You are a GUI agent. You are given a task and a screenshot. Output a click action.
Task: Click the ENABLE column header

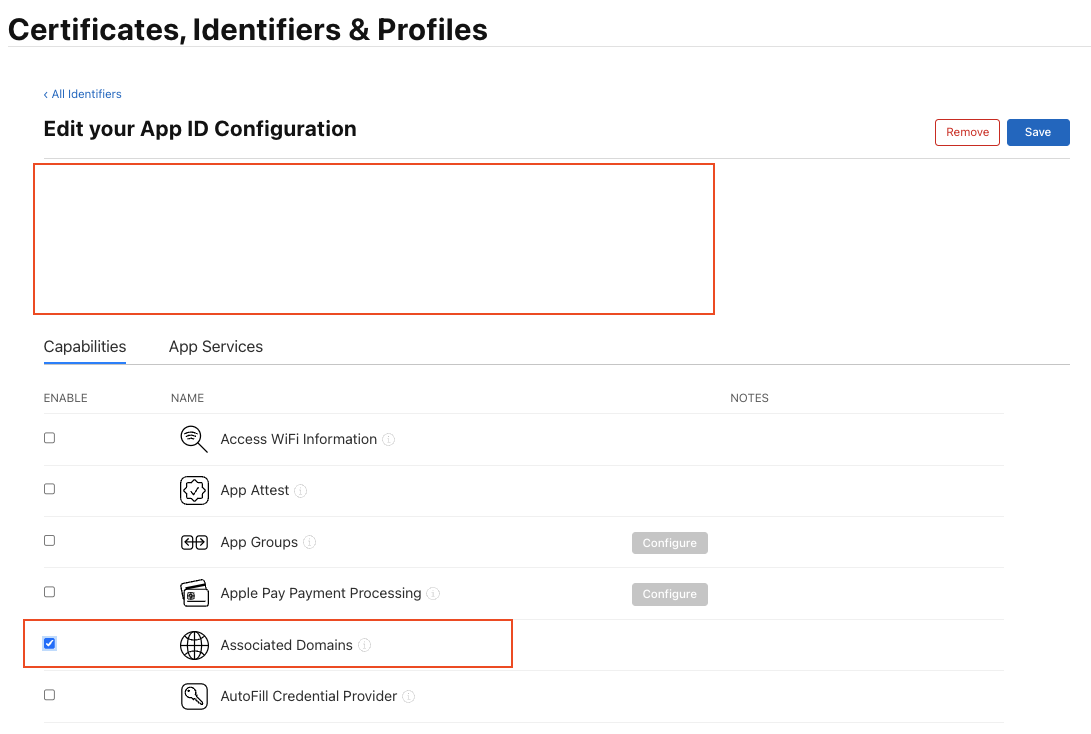pyautogui.click(x=65, y=398)
